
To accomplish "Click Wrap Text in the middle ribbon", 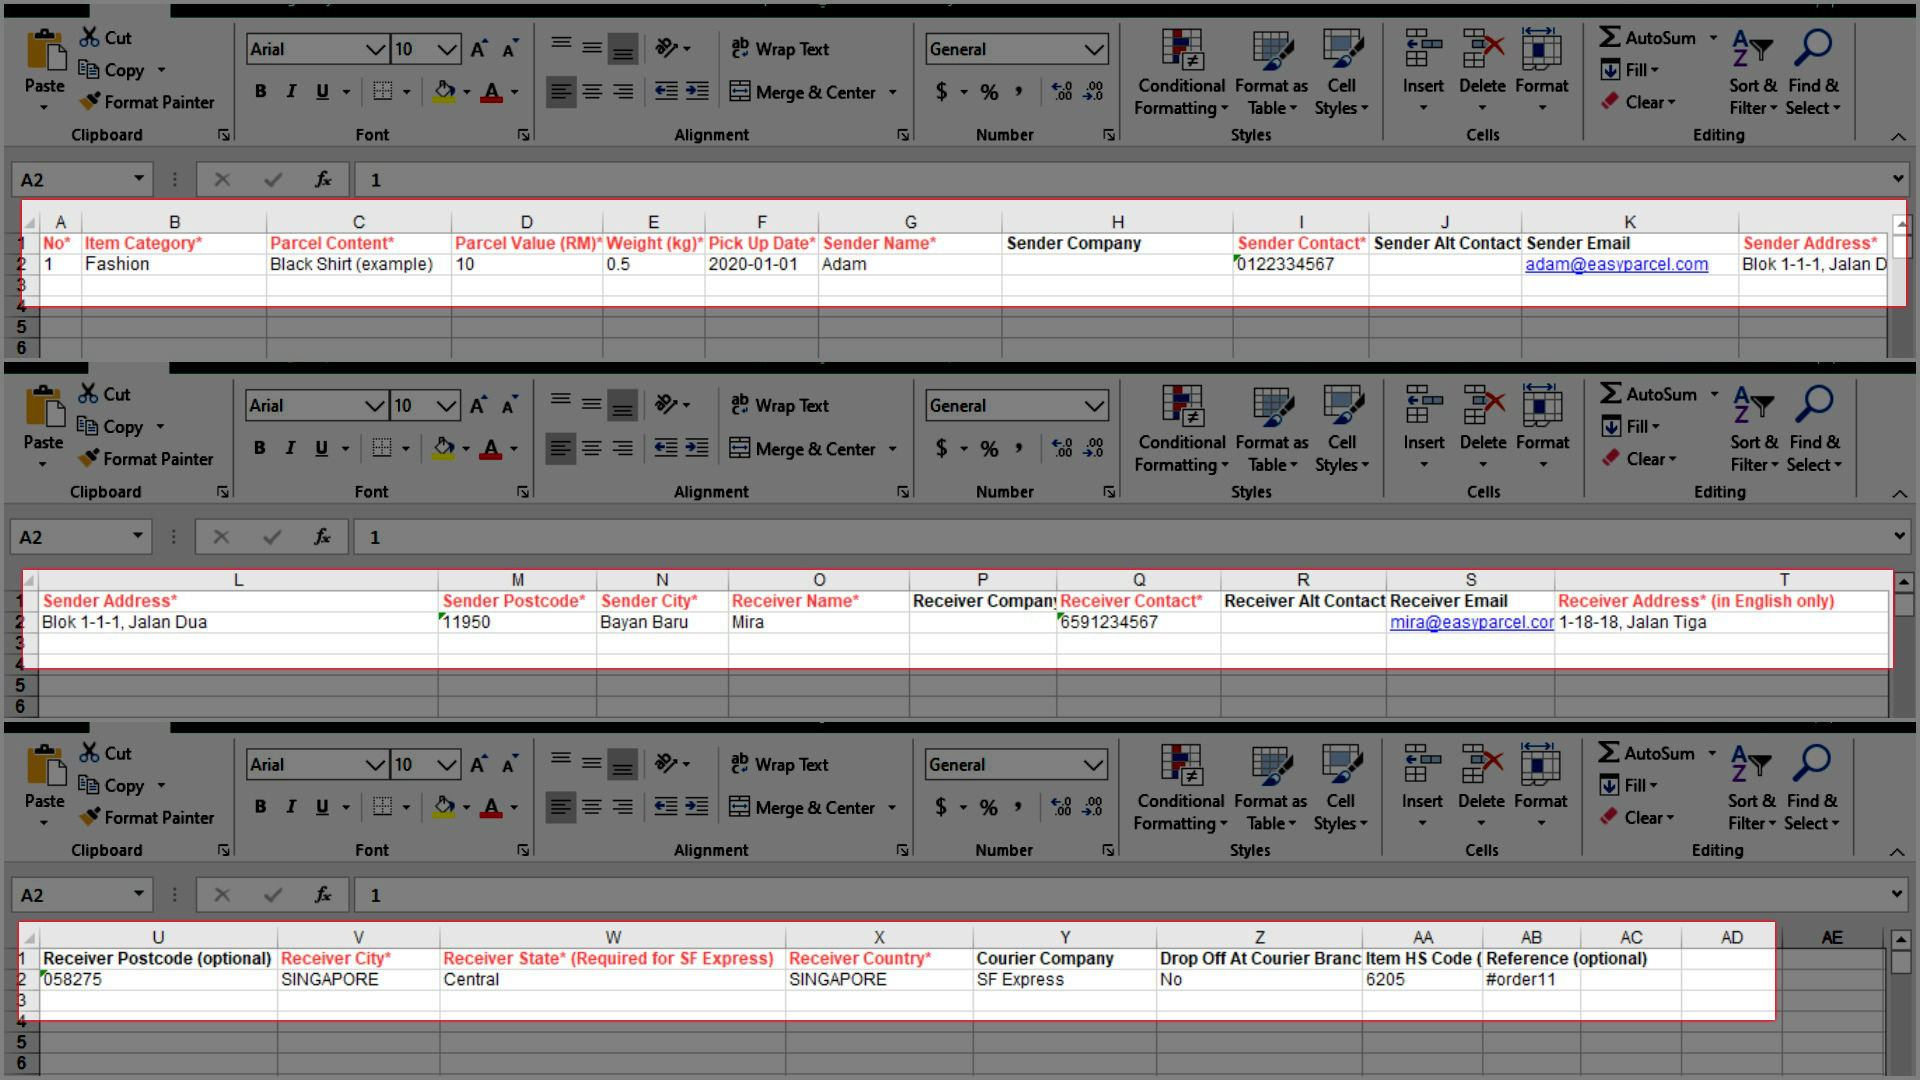I will pyautogui.click(x=780, y=405).
